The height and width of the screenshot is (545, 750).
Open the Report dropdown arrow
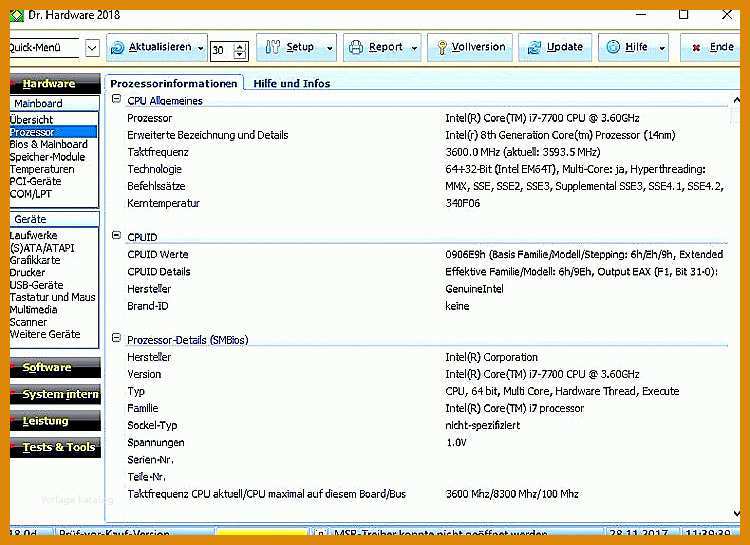(x=414, y=48)
